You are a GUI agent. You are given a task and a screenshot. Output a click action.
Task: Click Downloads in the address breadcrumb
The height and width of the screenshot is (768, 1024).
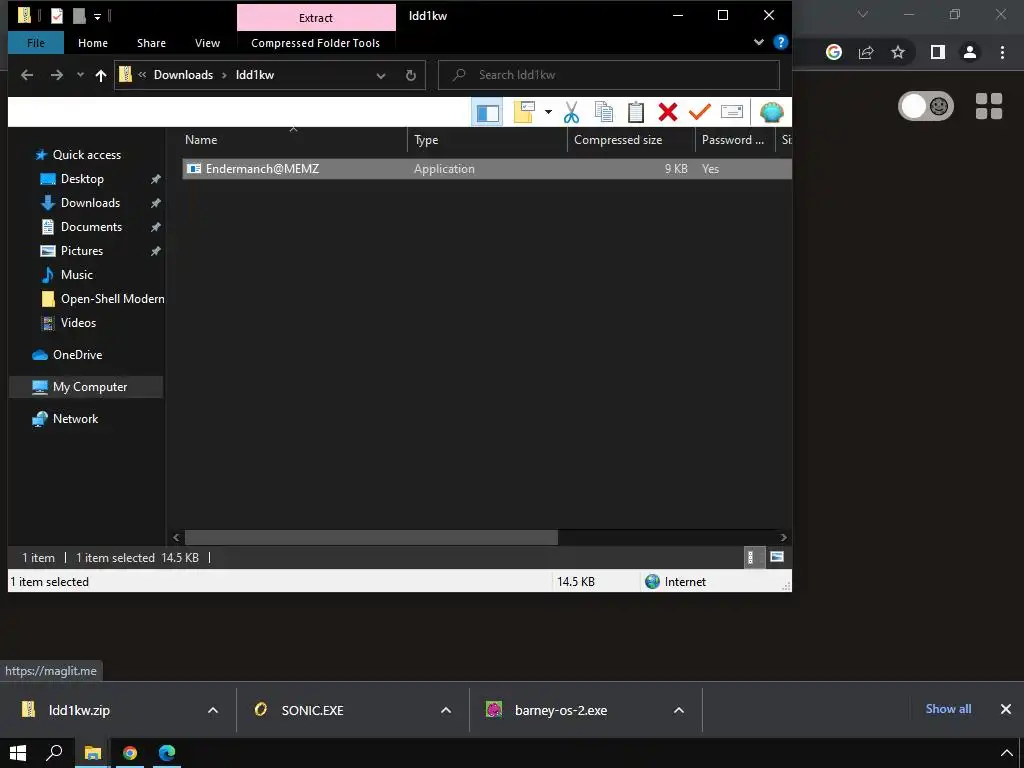pyautogui.click(x=184, y=75)
